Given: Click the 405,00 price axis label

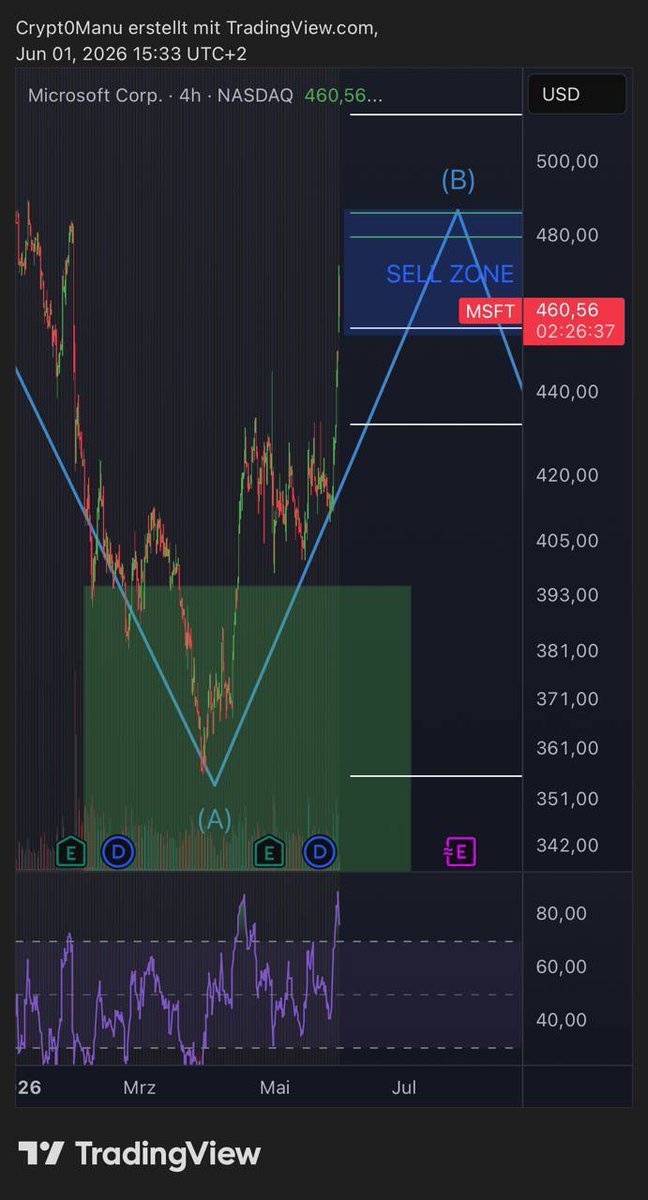Looking at the screenshot, I should 567,541.
